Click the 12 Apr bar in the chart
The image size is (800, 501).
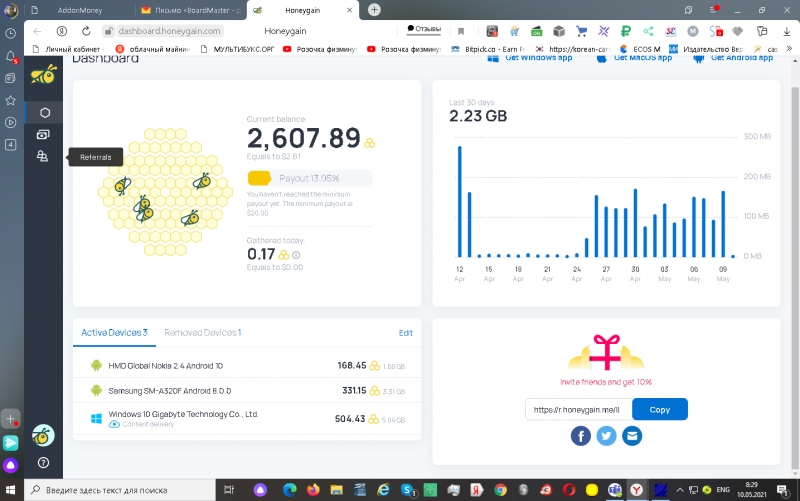(x=459, y=202)
